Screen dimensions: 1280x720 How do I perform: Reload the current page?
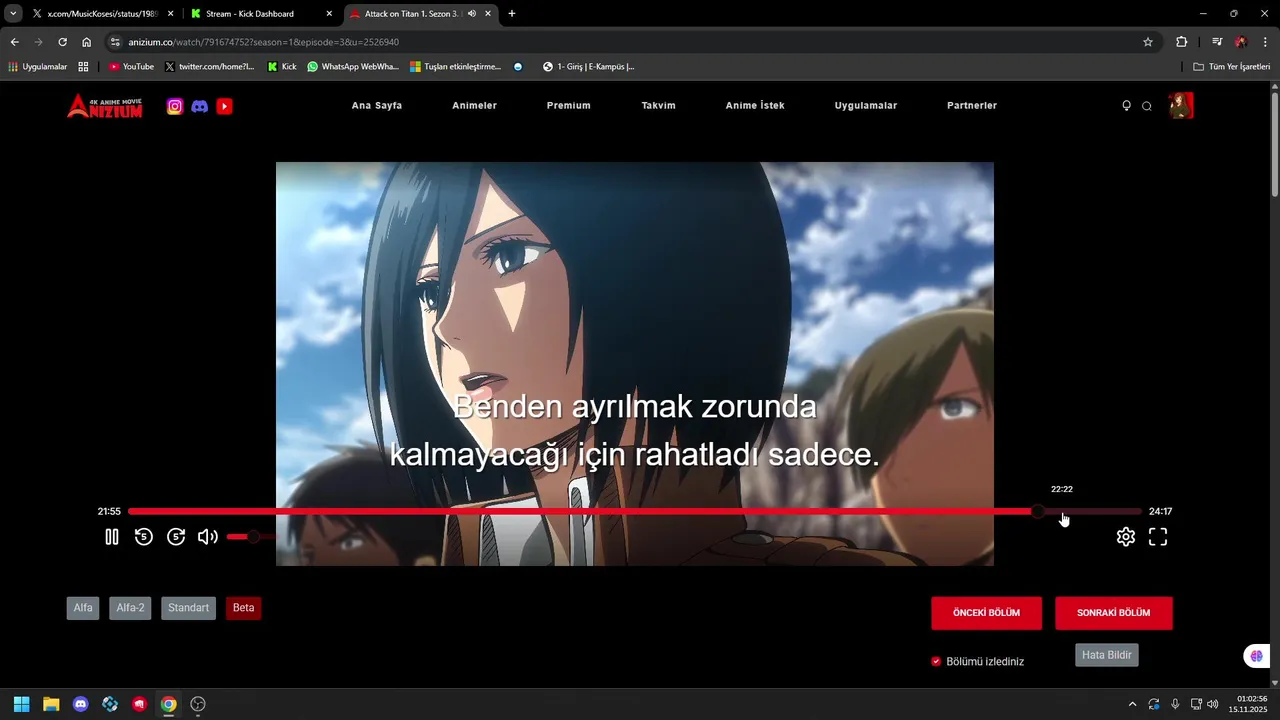point(62,42)
